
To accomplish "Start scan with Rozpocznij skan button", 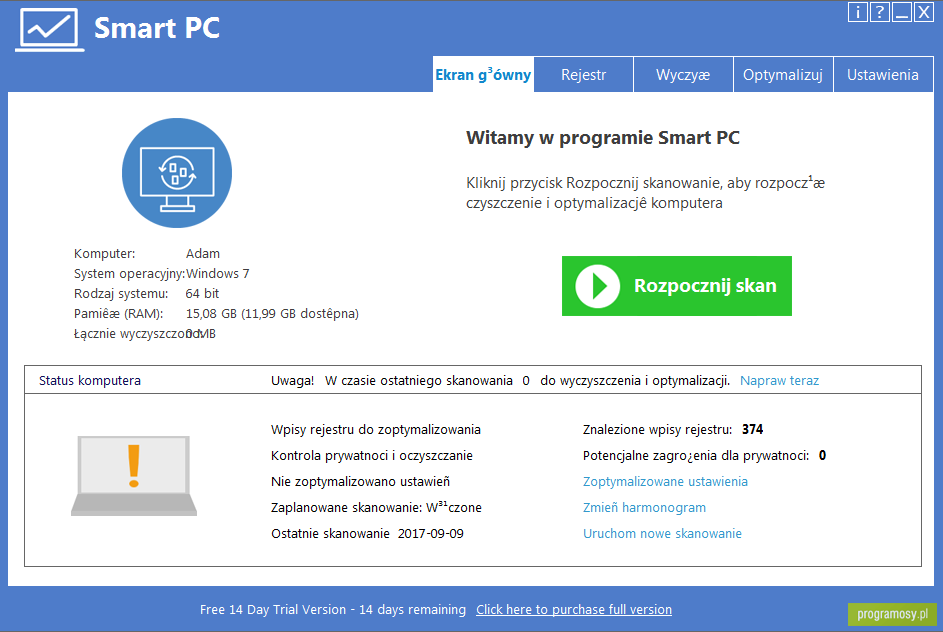I will point(677,286).
